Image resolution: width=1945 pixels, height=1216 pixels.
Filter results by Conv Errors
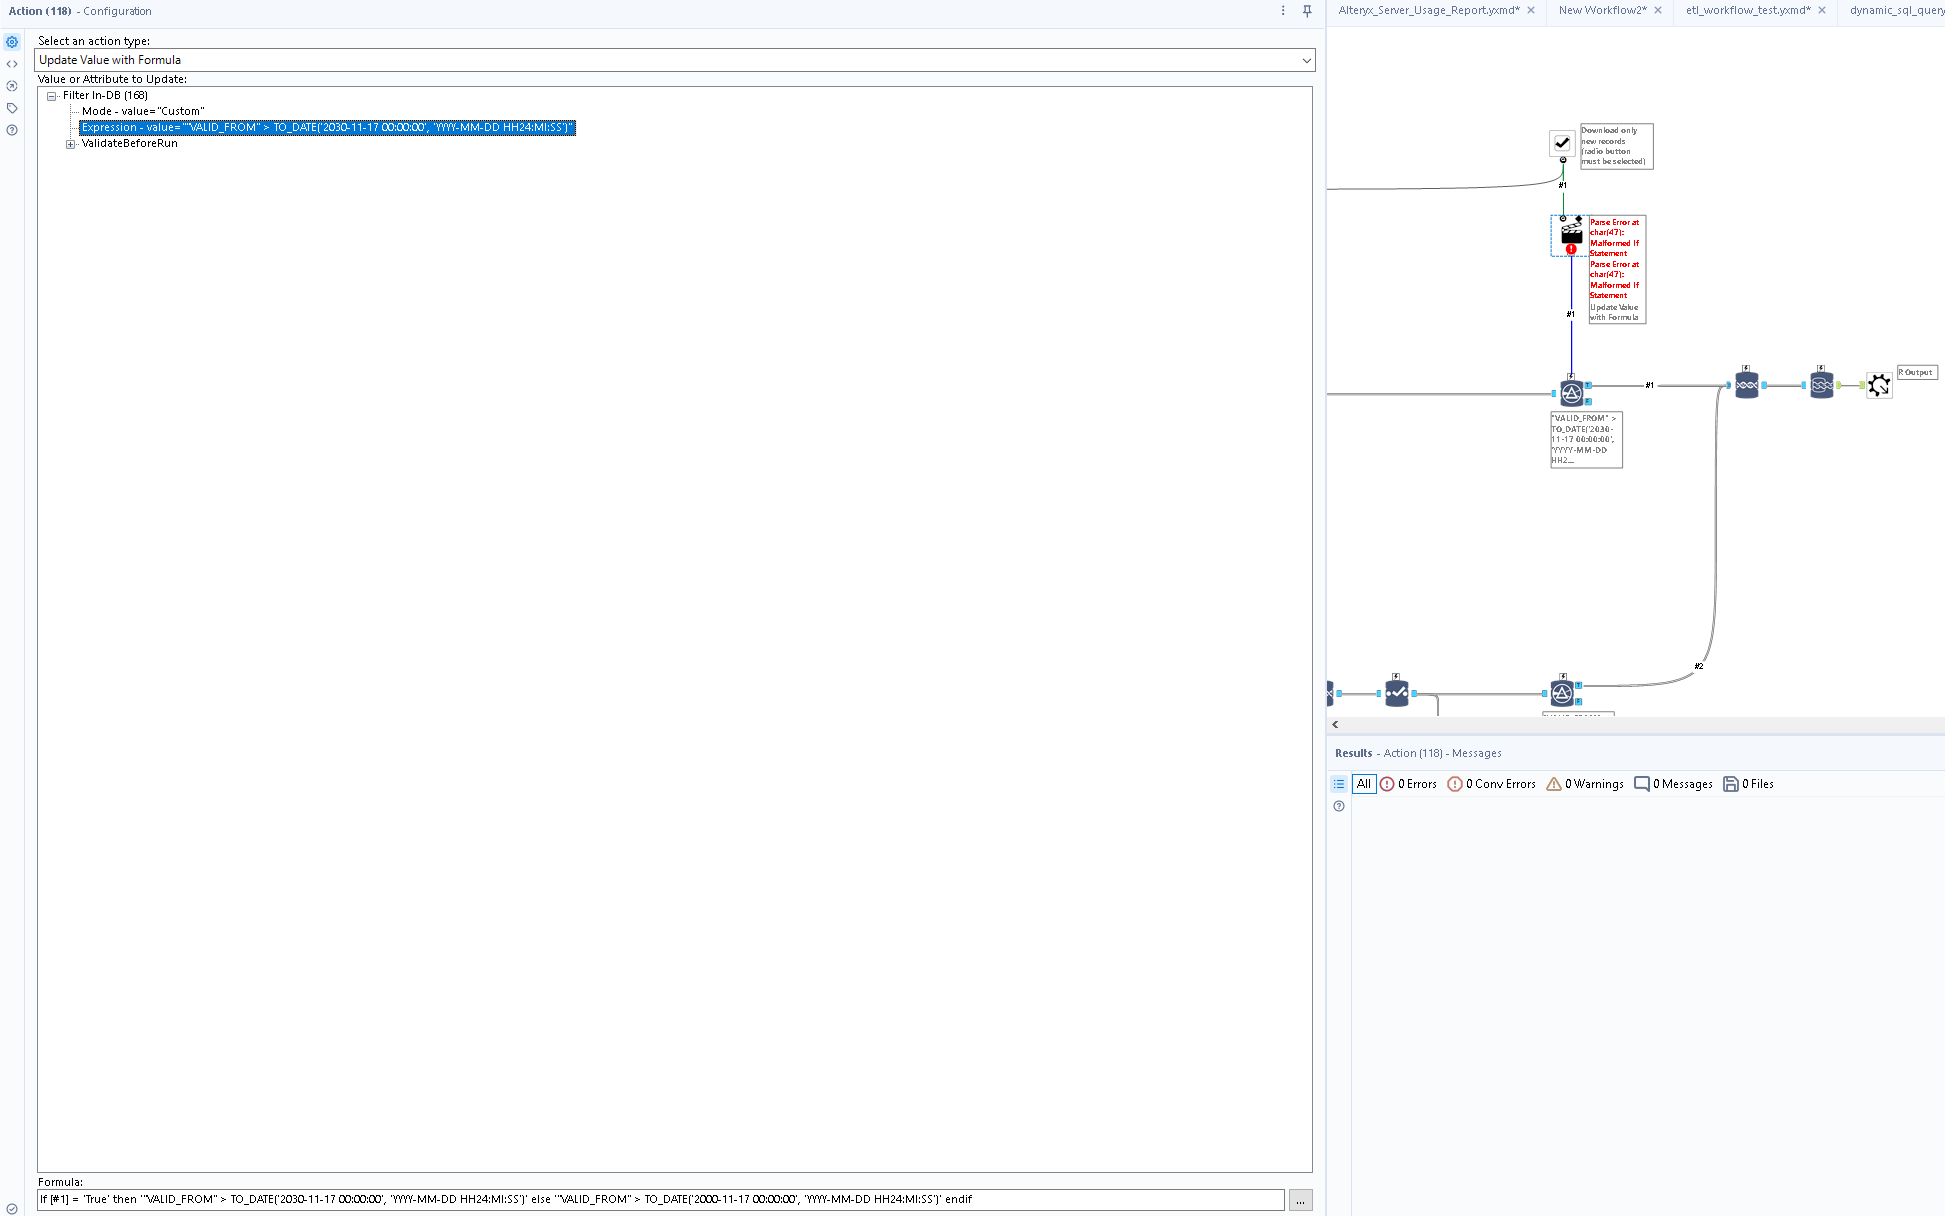click(x=1491, y=784)
